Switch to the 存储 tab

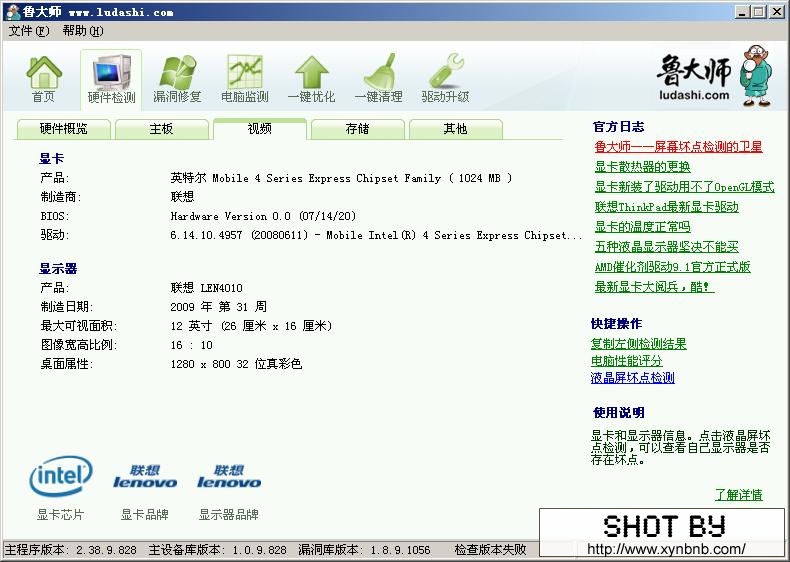tap(358, 129)
